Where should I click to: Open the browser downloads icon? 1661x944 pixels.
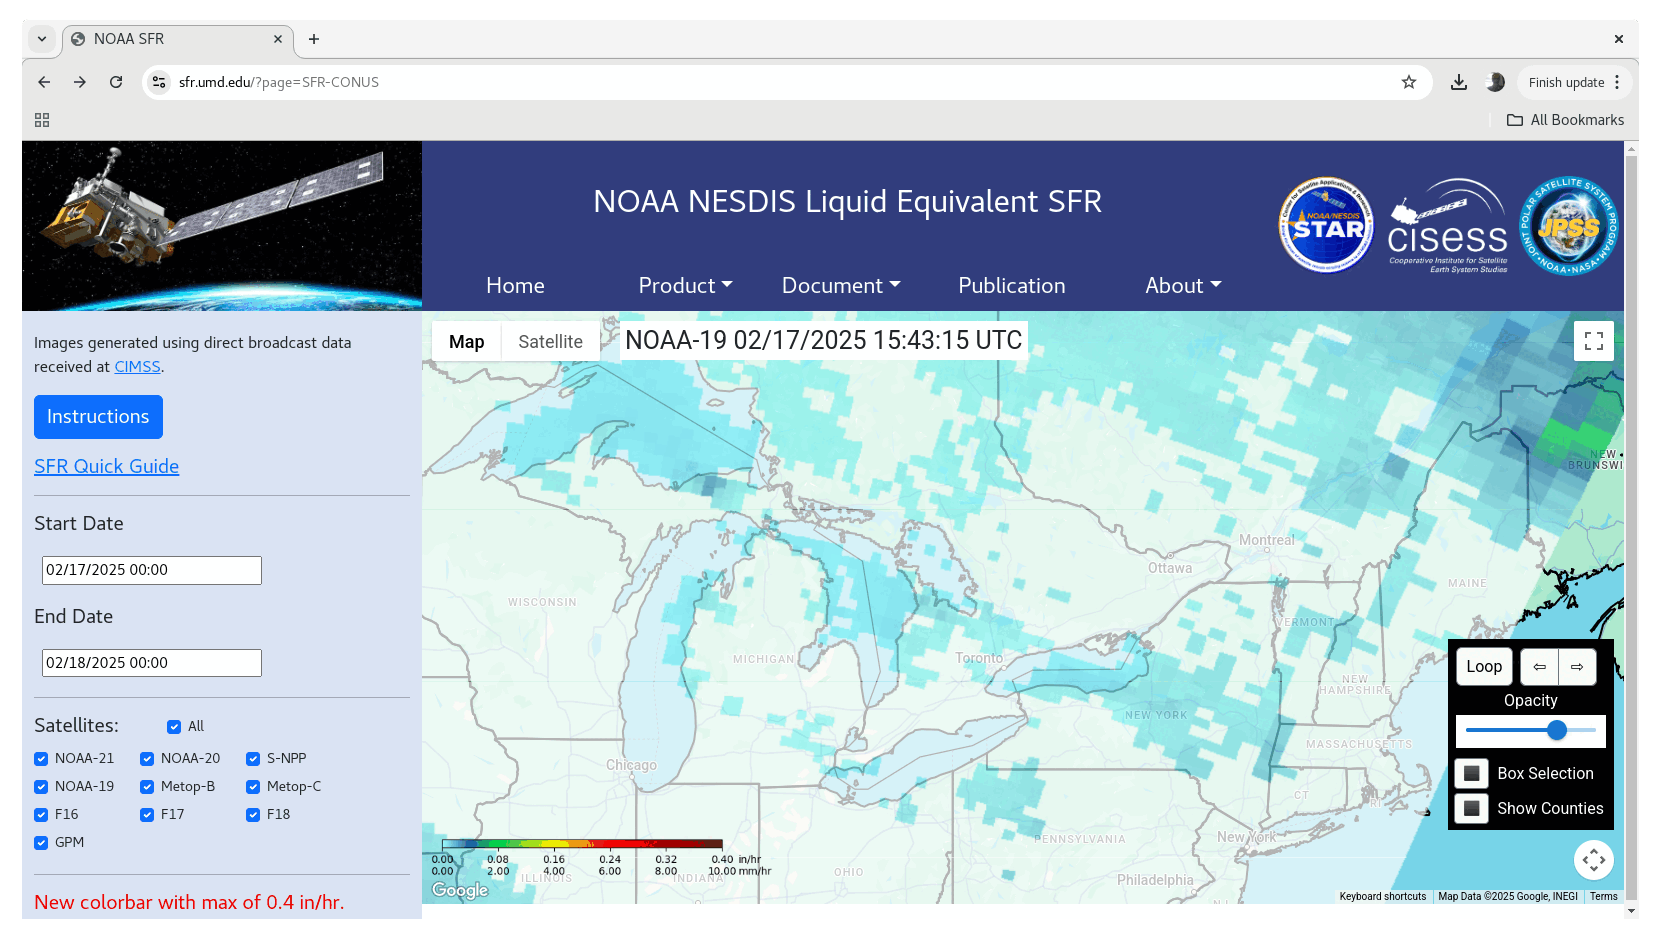coord(1459,82)
